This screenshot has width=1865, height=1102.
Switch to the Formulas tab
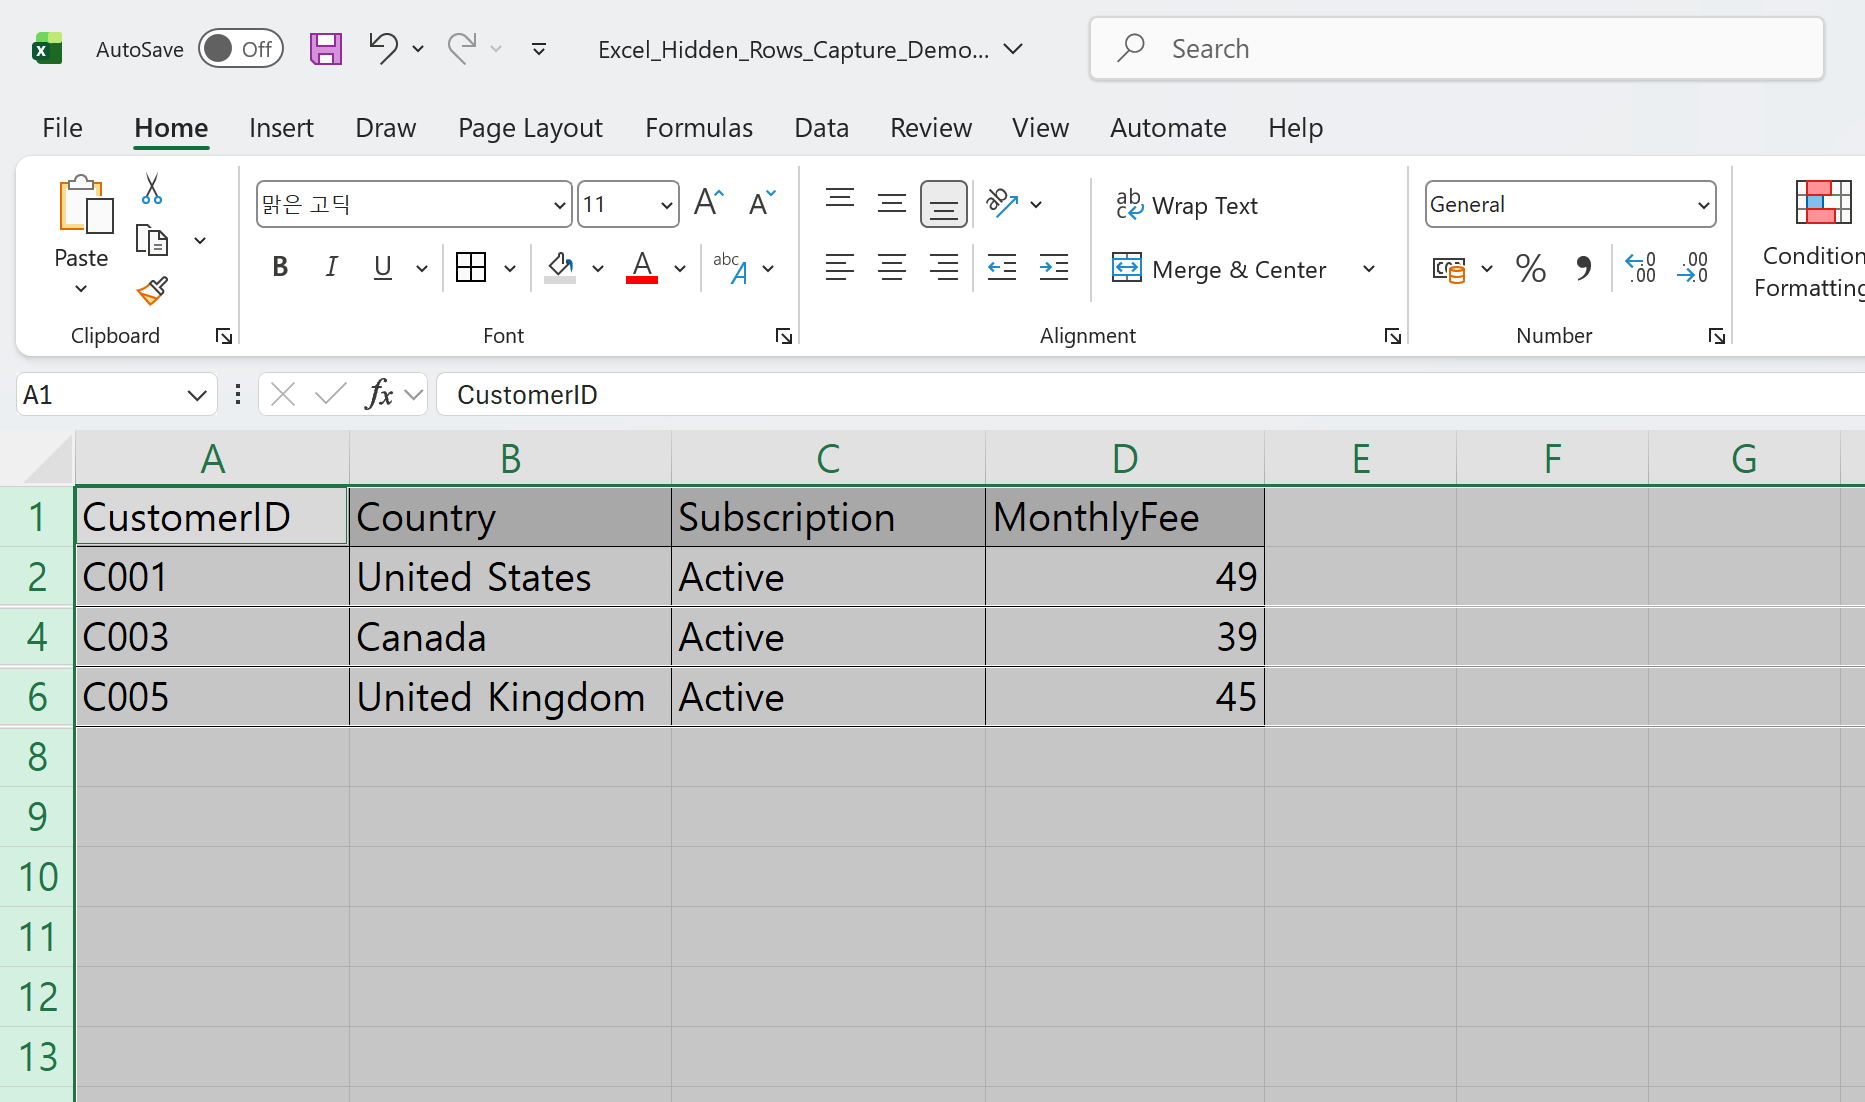coord(698,128)
